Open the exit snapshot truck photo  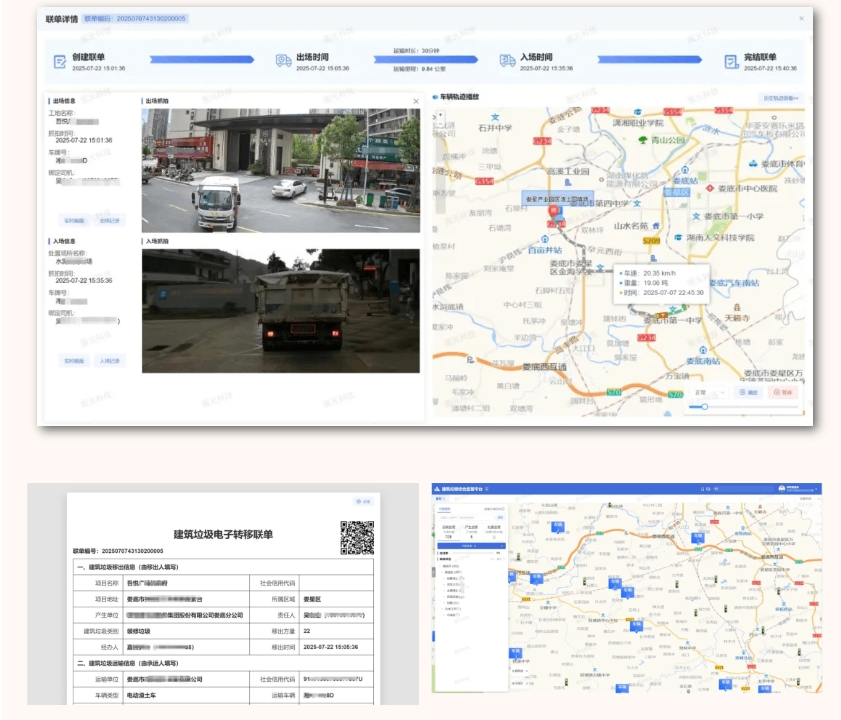pyautogui.click(x=280, y=170)
